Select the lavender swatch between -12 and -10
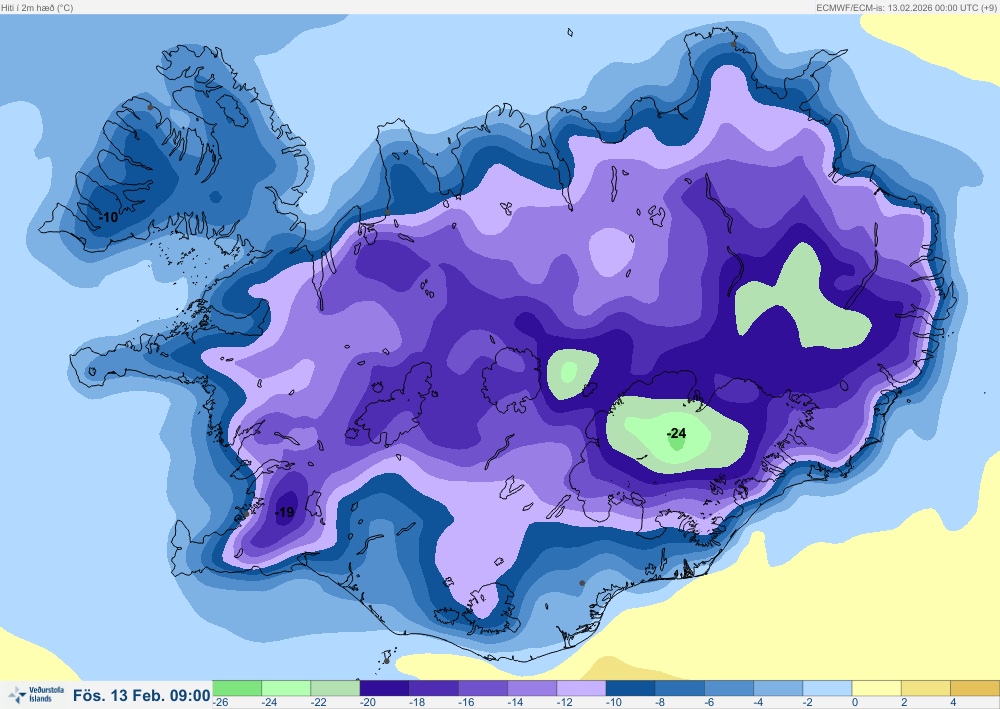 (x=580, y=688)
